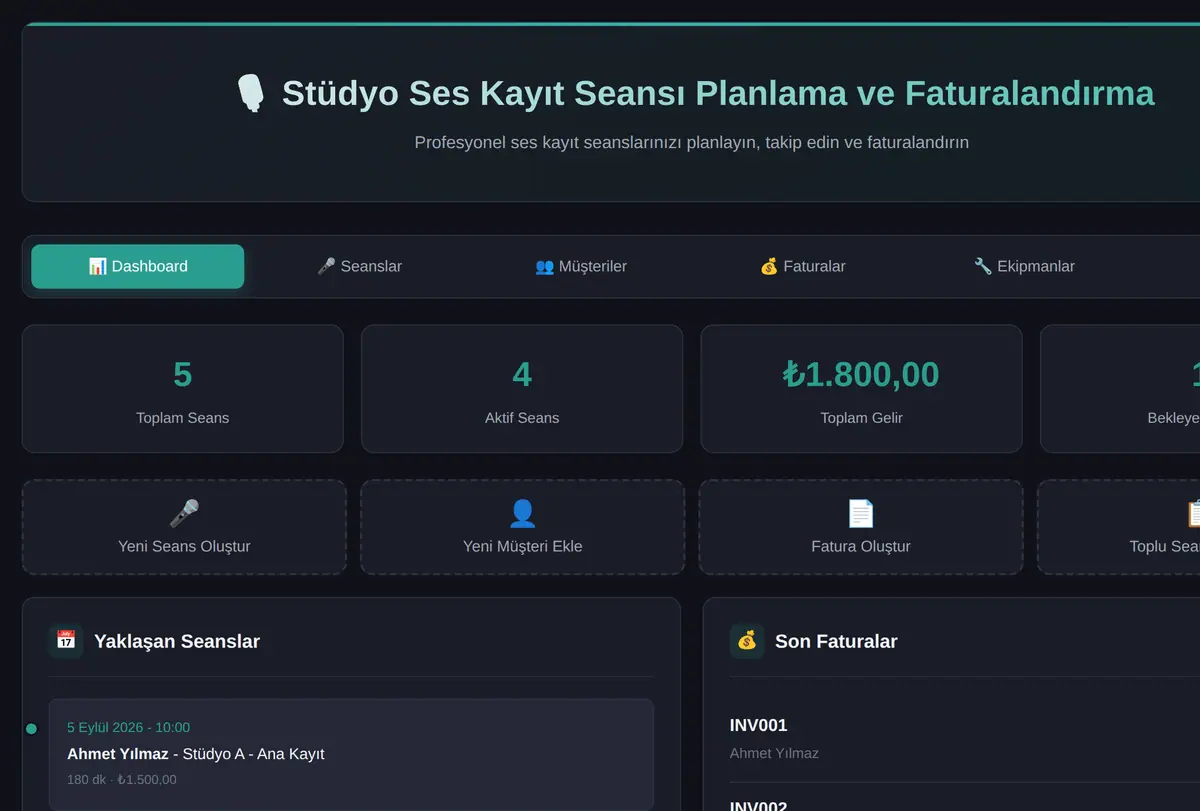
Task: Click the session date 5 Eylül 2026 - 10:00
Action: point(128,727)
